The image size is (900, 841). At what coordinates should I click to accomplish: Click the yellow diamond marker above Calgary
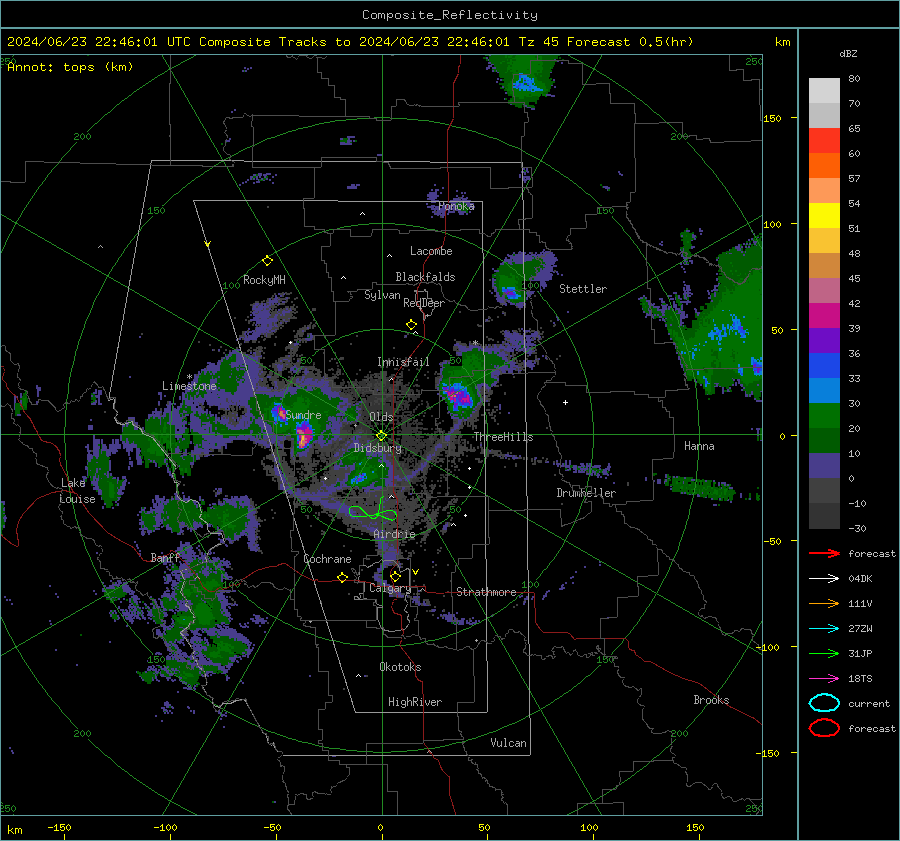tap(395, 576)
